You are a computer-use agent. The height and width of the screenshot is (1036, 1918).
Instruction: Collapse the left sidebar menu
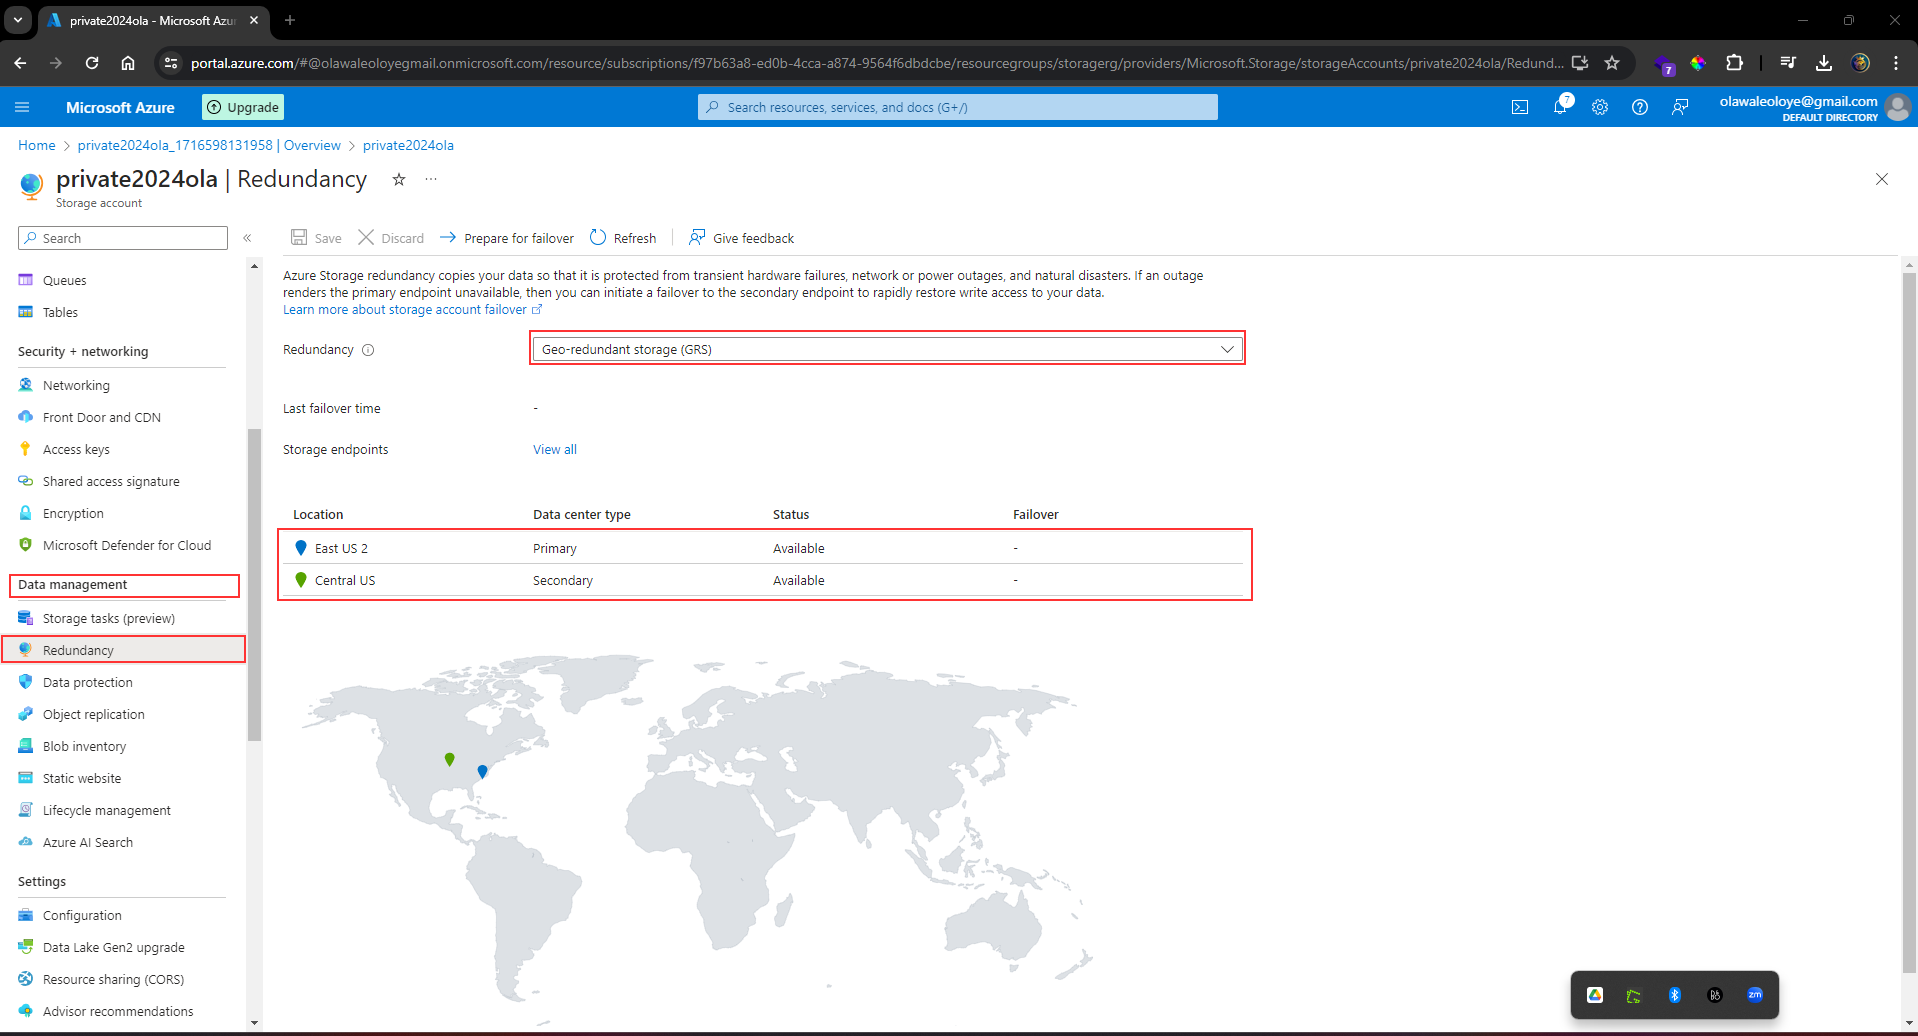tap(247, 238)
